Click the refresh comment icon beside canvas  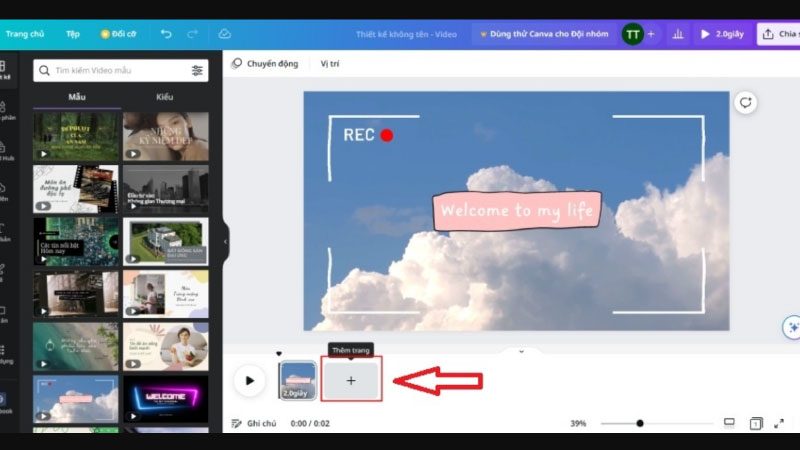click(x=745, y=103)
